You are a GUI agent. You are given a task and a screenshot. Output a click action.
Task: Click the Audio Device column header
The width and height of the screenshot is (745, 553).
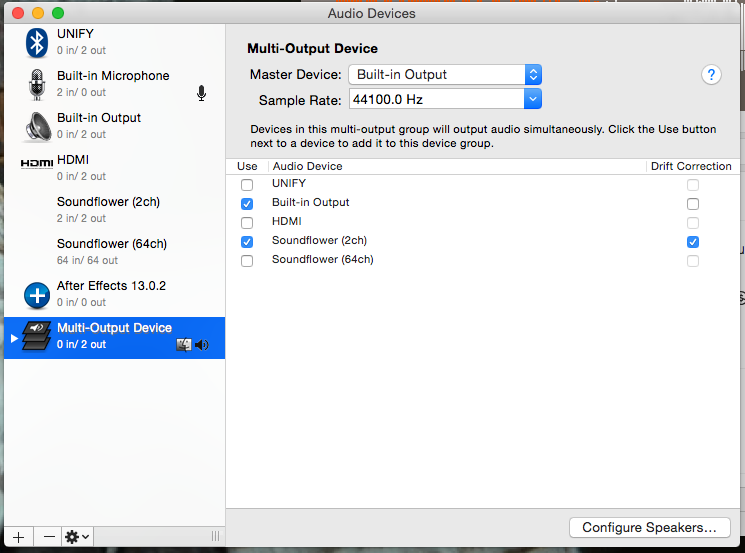[307, 166]
